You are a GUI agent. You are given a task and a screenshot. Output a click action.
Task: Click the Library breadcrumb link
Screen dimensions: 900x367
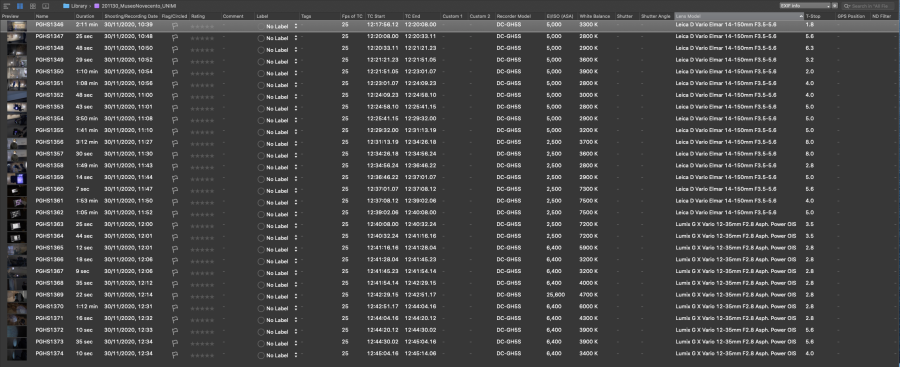(79, 6)
